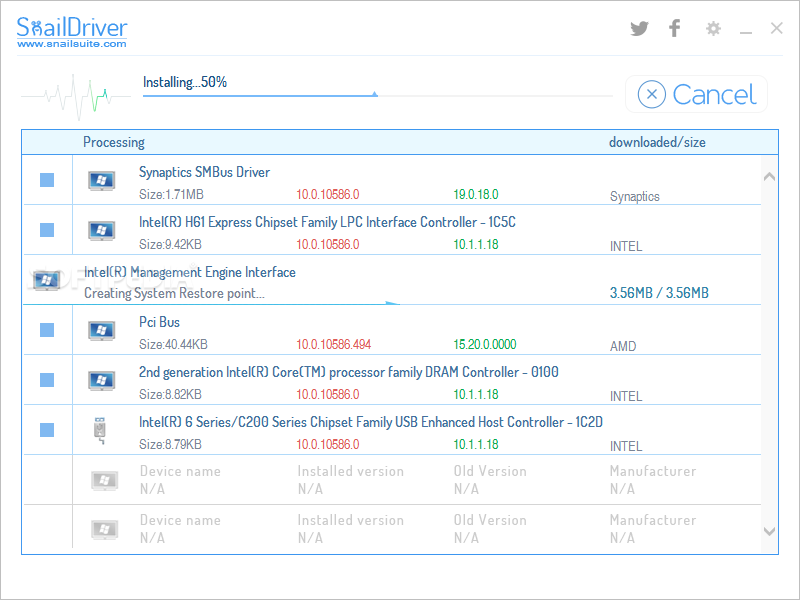Open settings gear icon

pos(713,29)
